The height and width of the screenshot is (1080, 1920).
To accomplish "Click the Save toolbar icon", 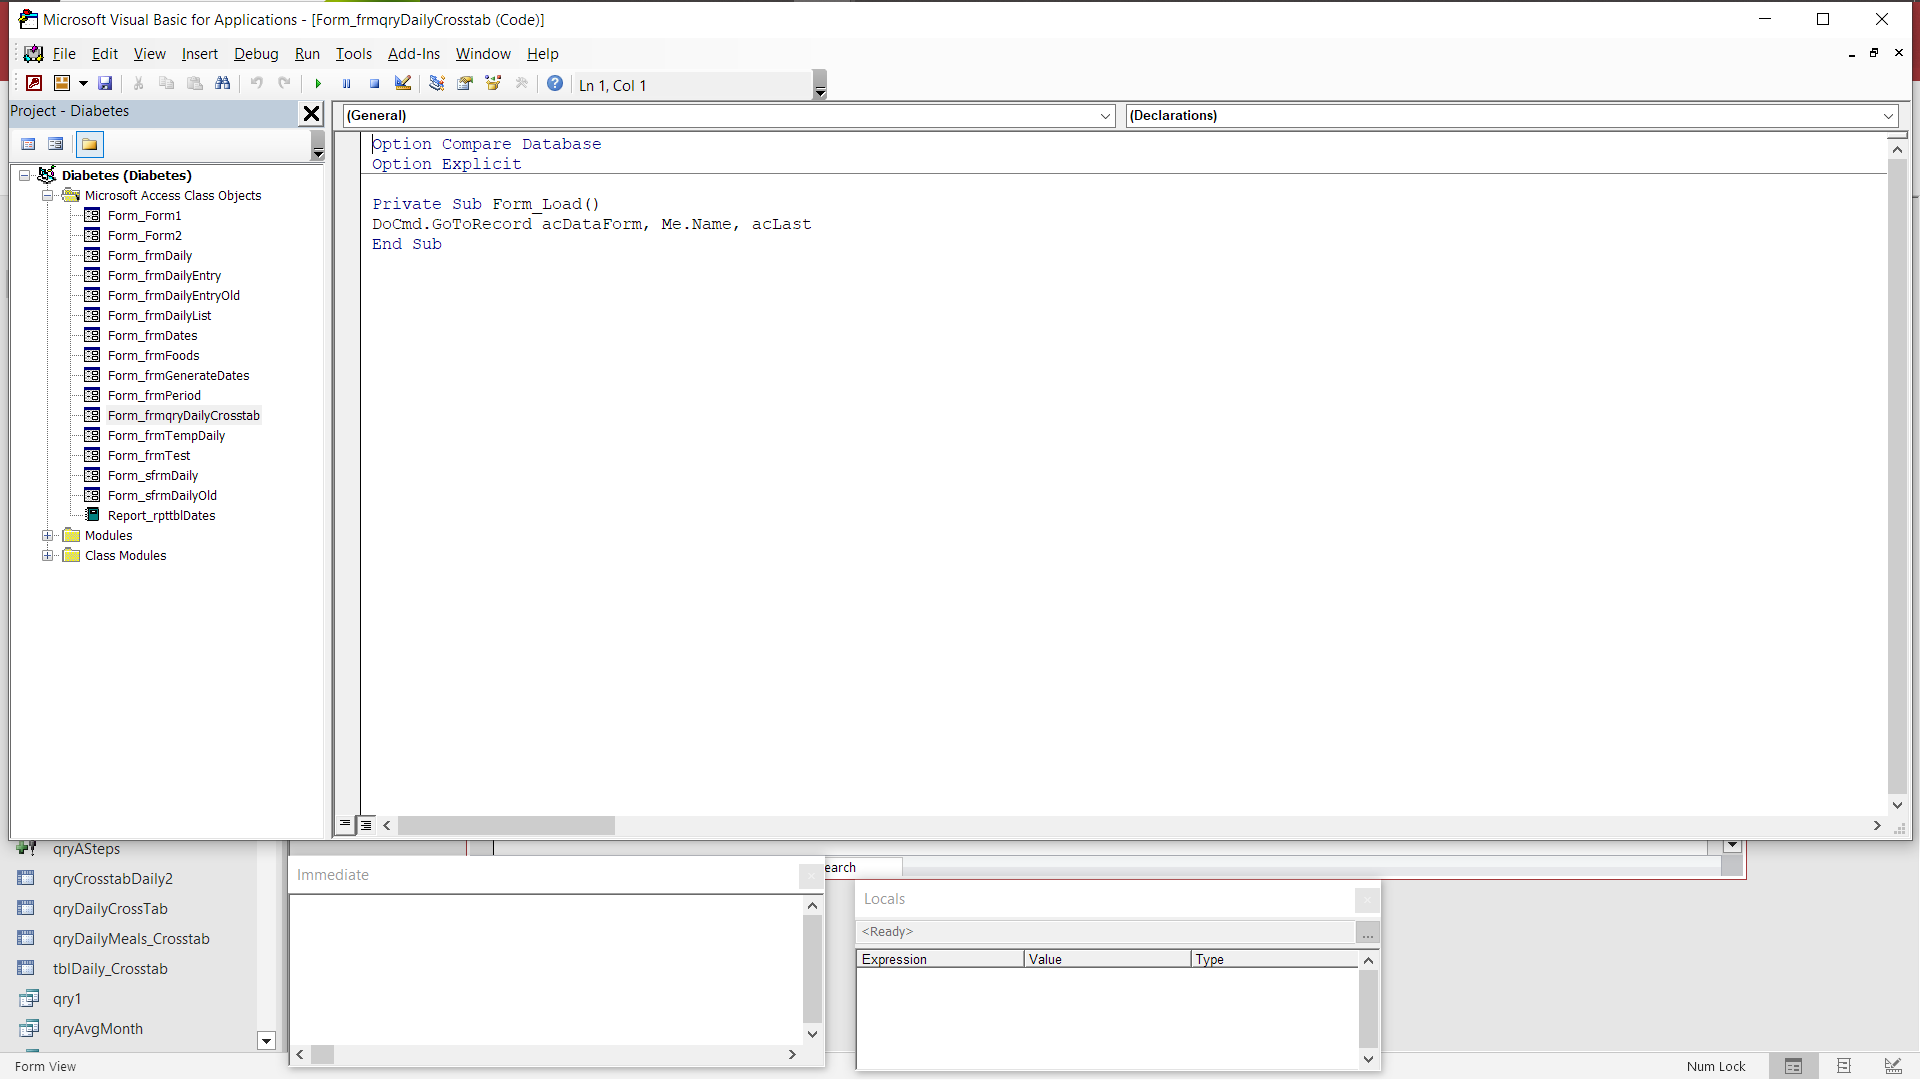I will (105, 84).
